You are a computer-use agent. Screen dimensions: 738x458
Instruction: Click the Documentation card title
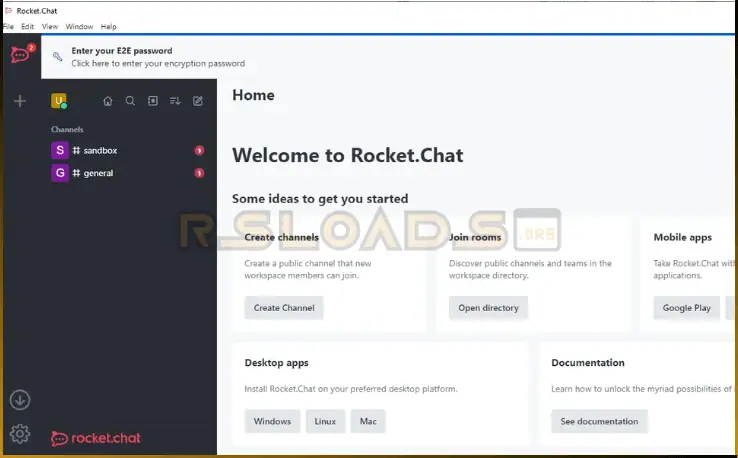pyautogui.click(x=588, y=362)
